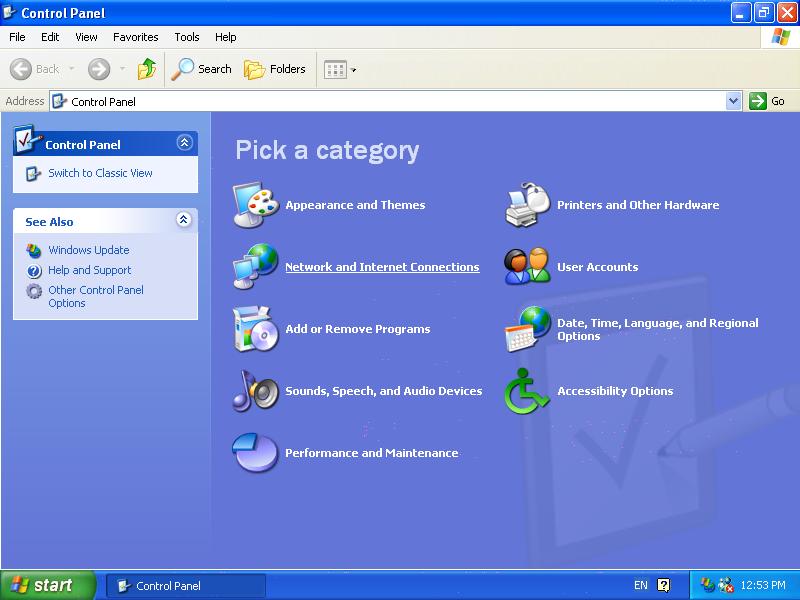
Task: Click the Search magnifier toolbar button
Action: coord(202,69)
